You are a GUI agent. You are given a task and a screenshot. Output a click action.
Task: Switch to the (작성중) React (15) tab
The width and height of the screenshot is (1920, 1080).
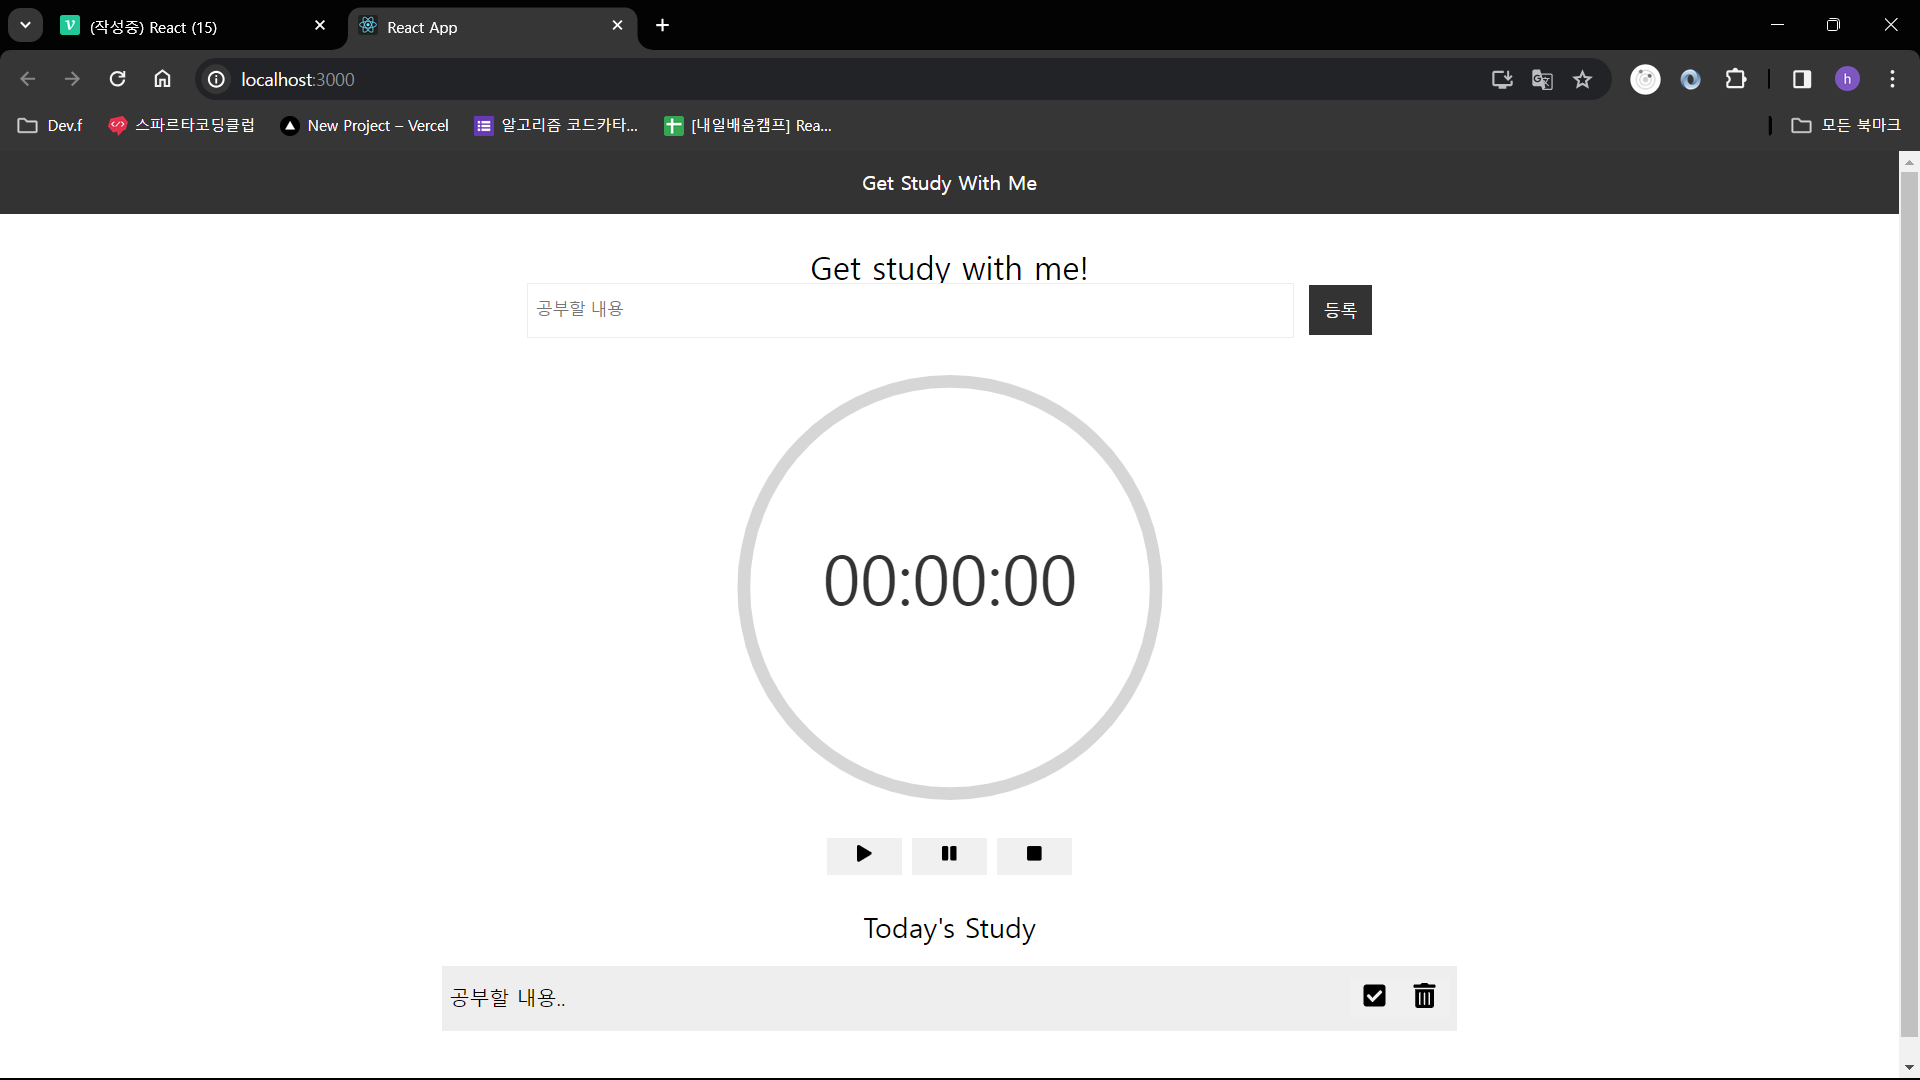[x=190, y=27]
